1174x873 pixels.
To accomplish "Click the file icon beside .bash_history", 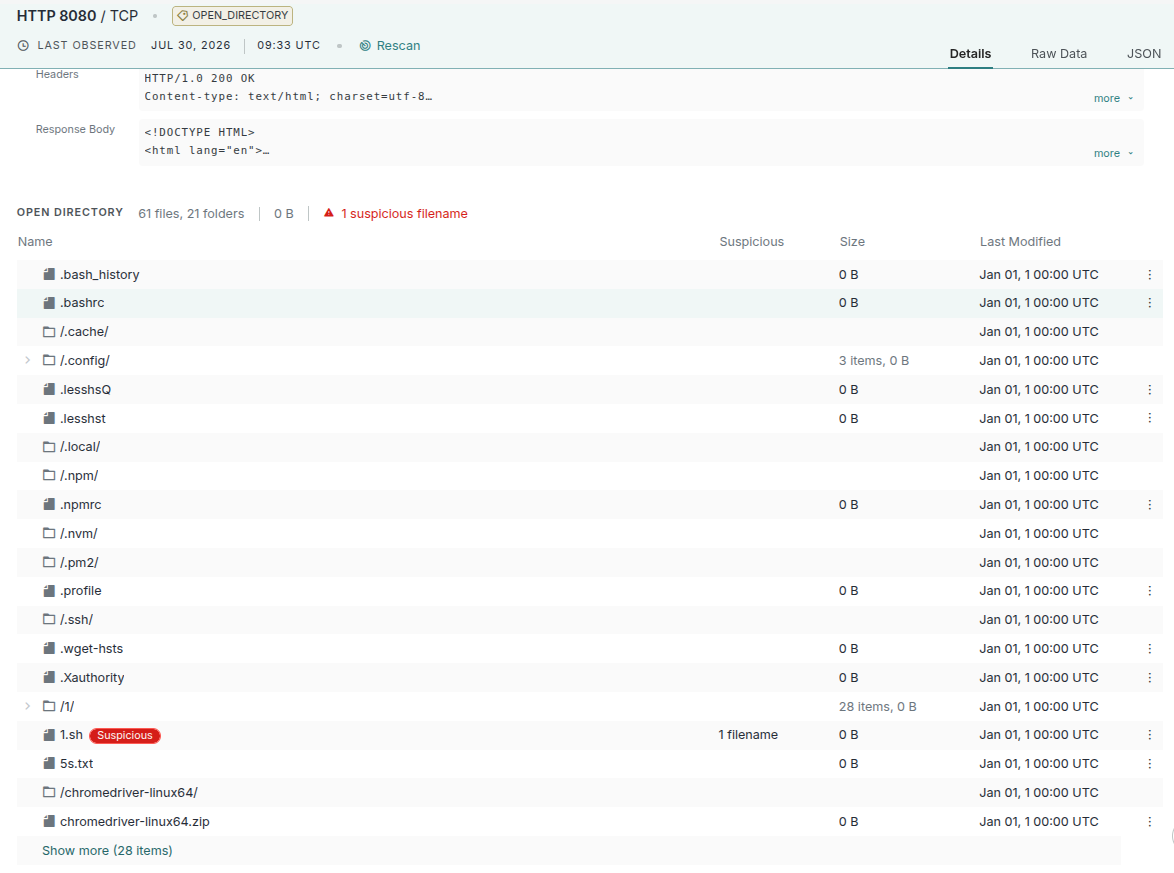I will (49, 274).
